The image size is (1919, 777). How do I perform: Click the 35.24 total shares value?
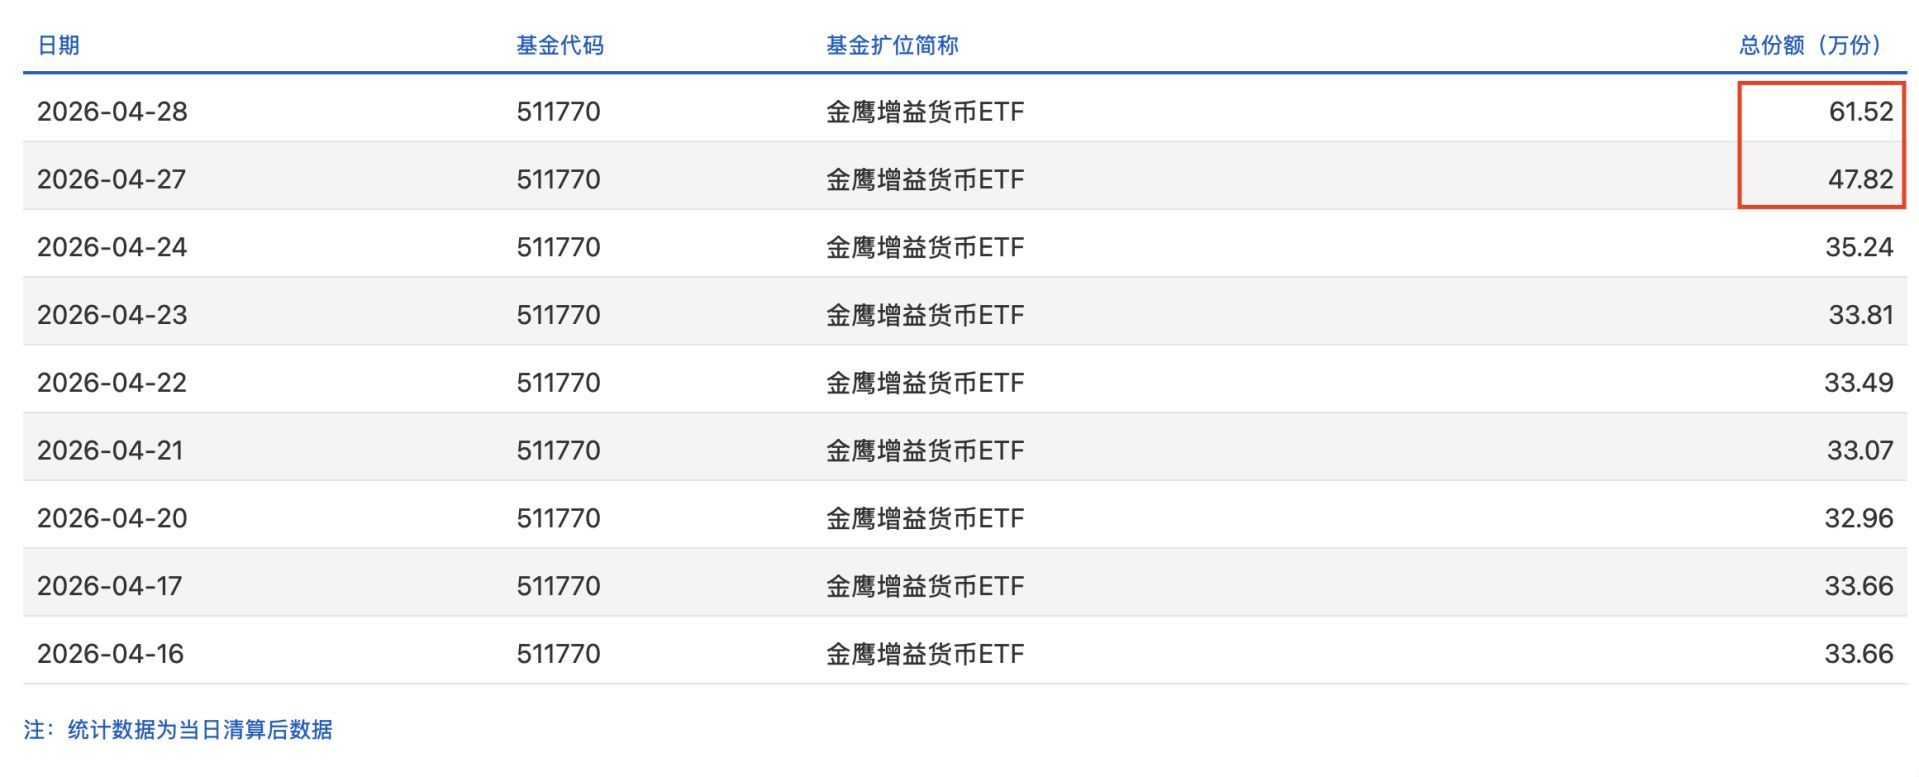pos(1858,247)
